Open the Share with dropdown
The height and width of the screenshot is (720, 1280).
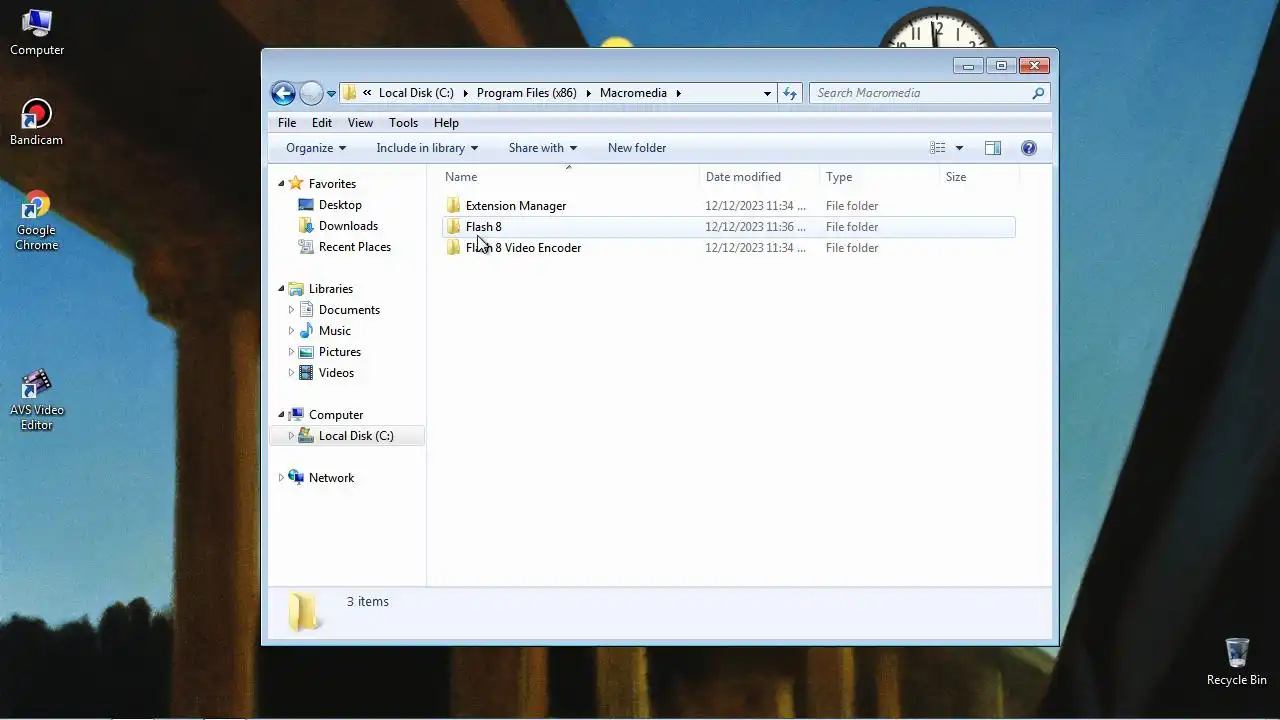[x=542, y=148]
